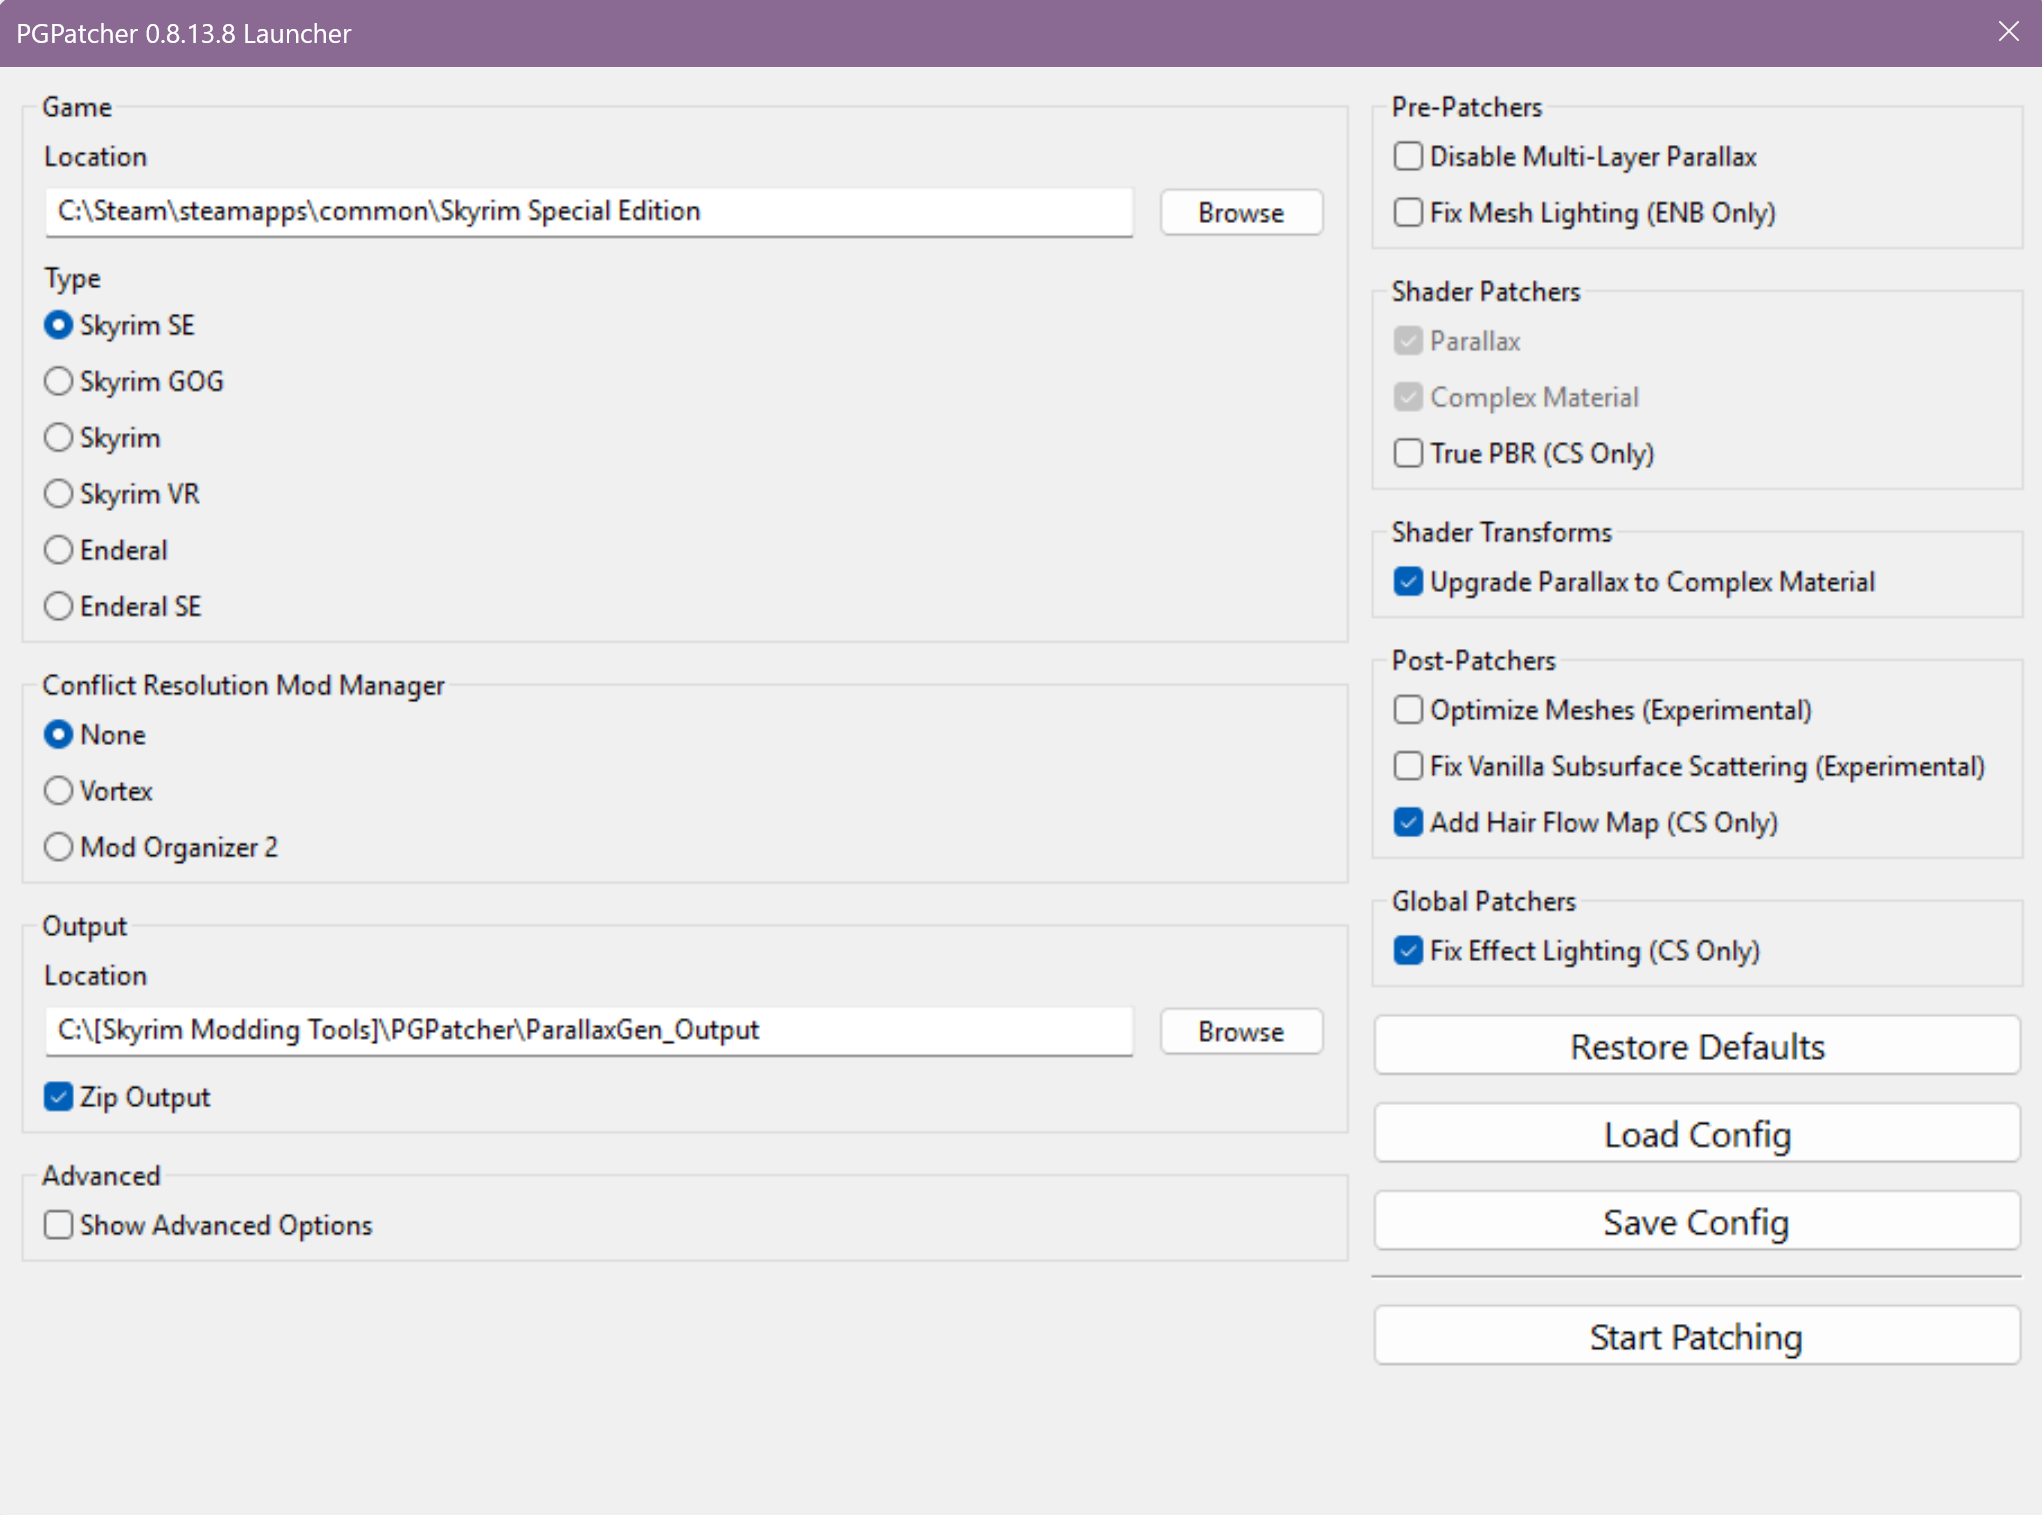Enable True PBR (CS Only) shader patcher

(x=1408, y=453)
